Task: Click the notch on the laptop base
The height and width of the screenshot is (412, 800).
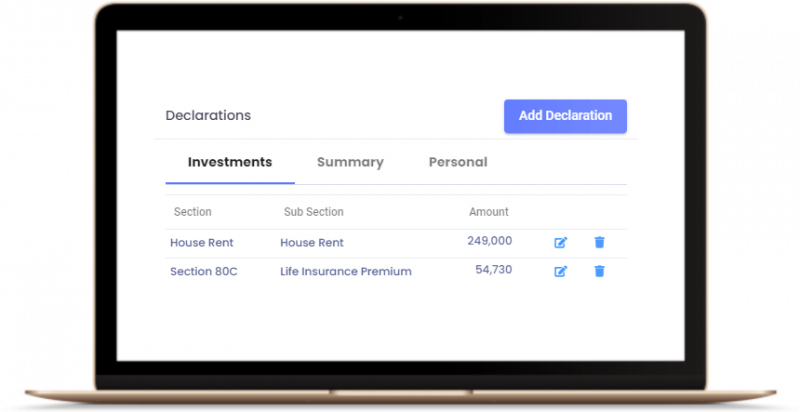Action: pyautogui.click(x=400, y=393)
